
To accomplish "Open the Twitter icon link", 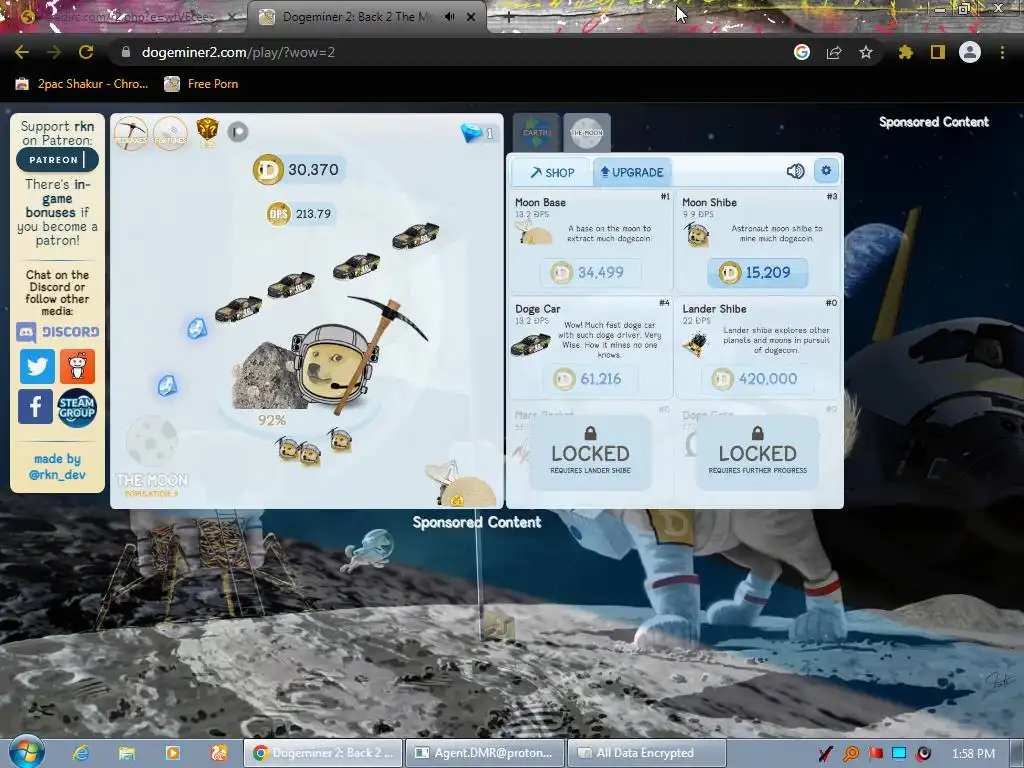I will 37,366.
